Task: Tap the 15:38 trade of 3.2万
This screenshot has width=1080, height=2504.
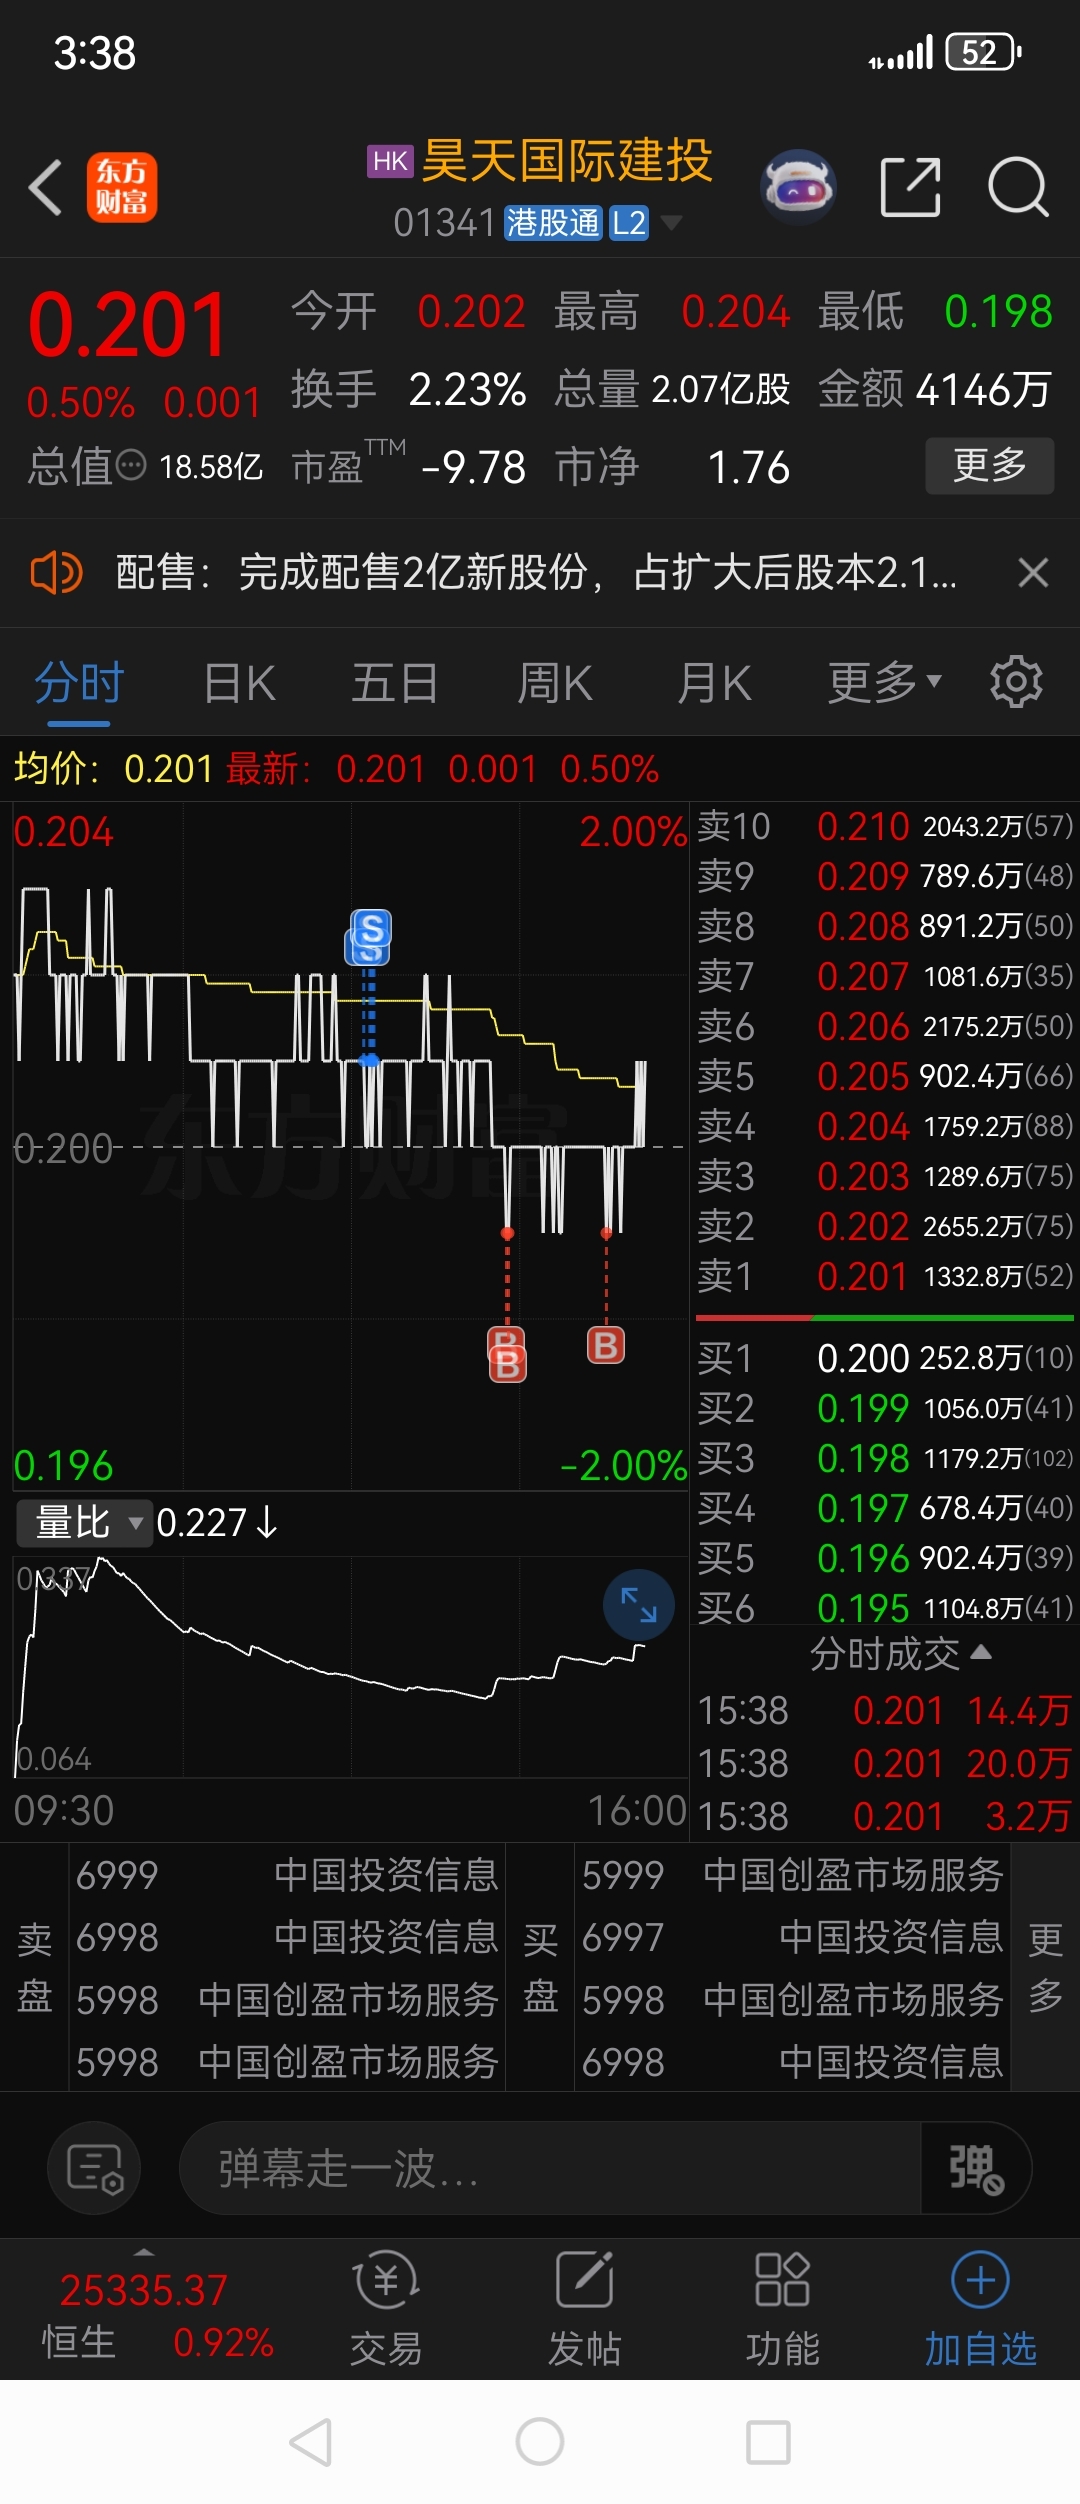Action: point(885,1816)
